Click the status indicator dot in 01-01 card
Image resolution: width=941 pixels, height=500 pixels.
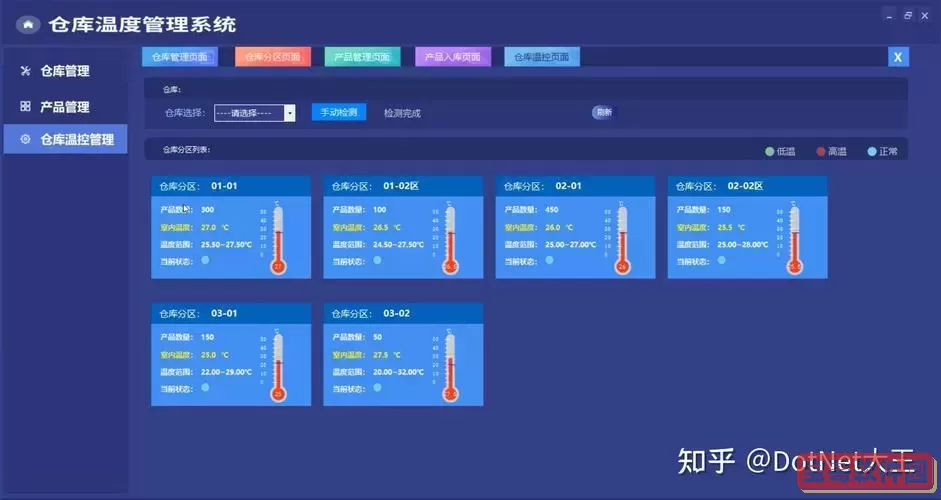[x=205, y=260]
